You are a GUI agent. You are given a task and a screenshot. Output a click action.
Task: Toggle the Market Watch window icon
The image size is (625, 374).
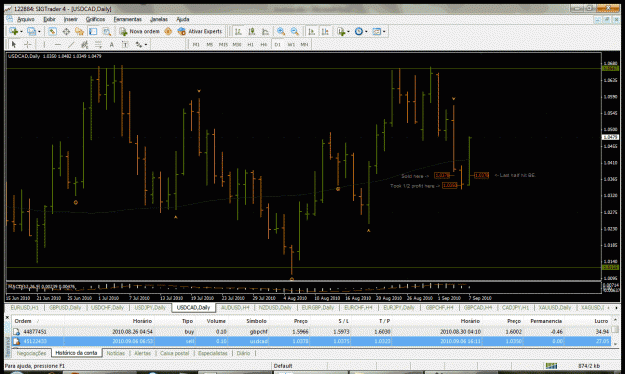52,31
